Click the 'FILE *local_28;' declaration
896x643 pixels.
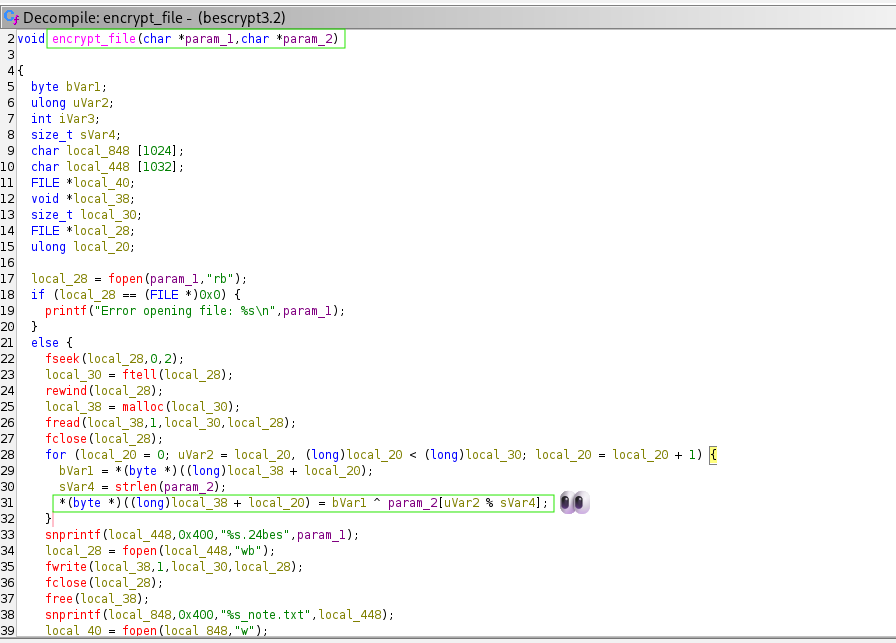click(x=83, y=230)
